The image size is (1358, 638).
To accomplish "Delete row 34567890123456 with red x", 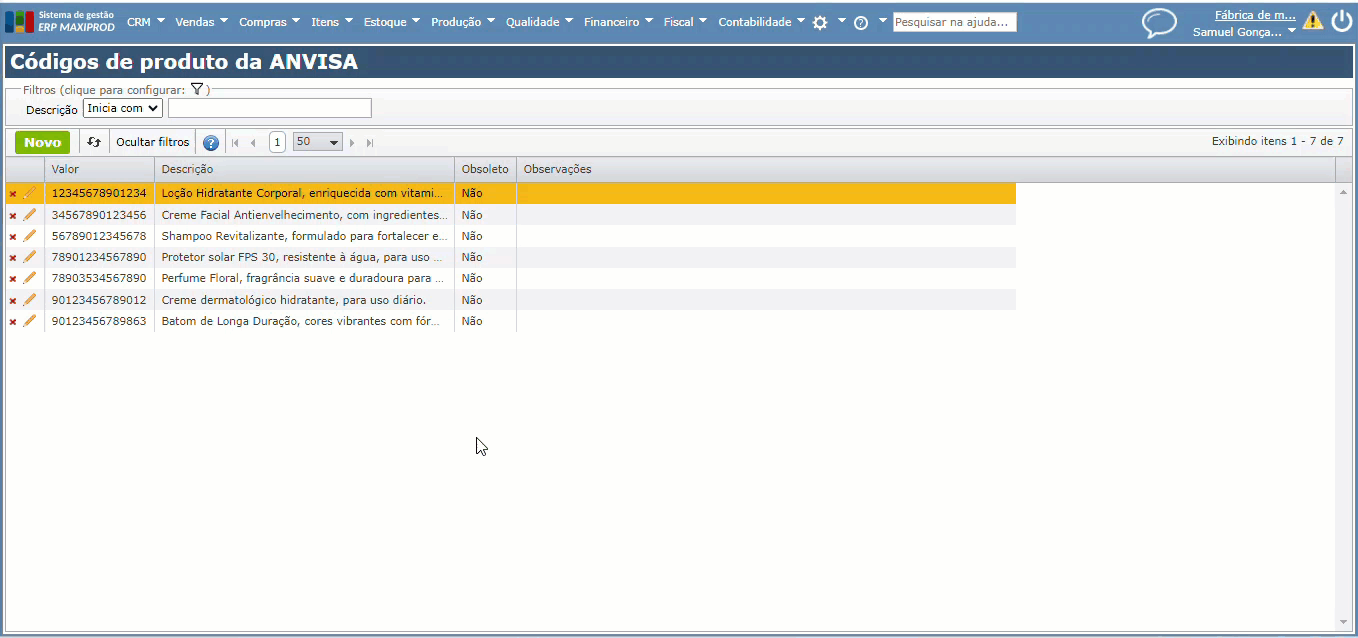I will tap(13, 215).
